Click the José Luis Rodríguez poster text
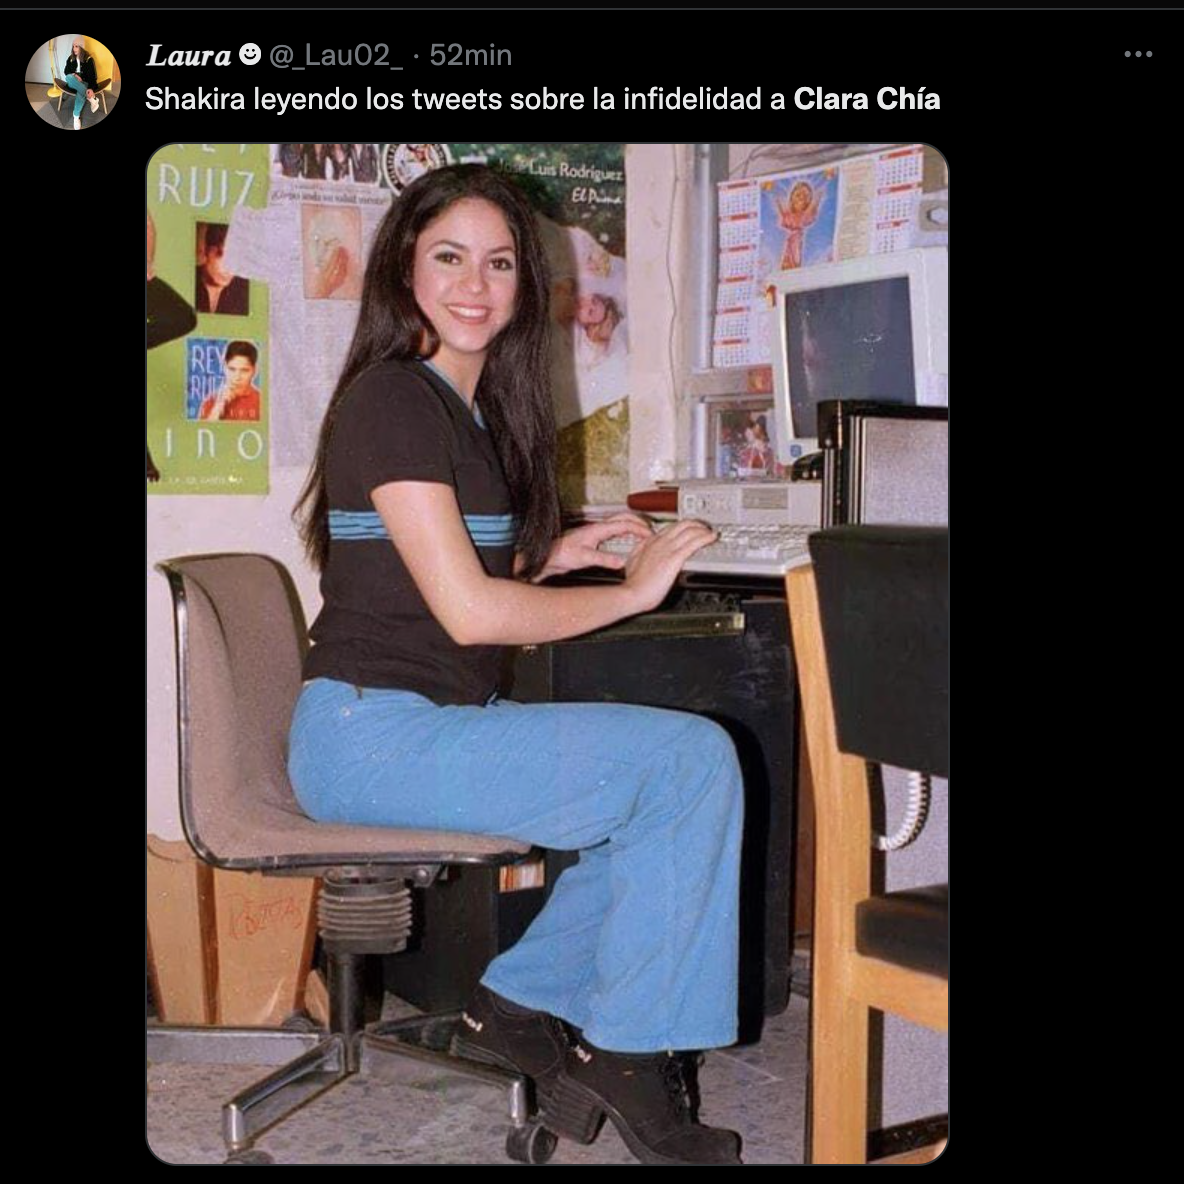Viewport: 1184px width, 1184px height. pos(575,181)
